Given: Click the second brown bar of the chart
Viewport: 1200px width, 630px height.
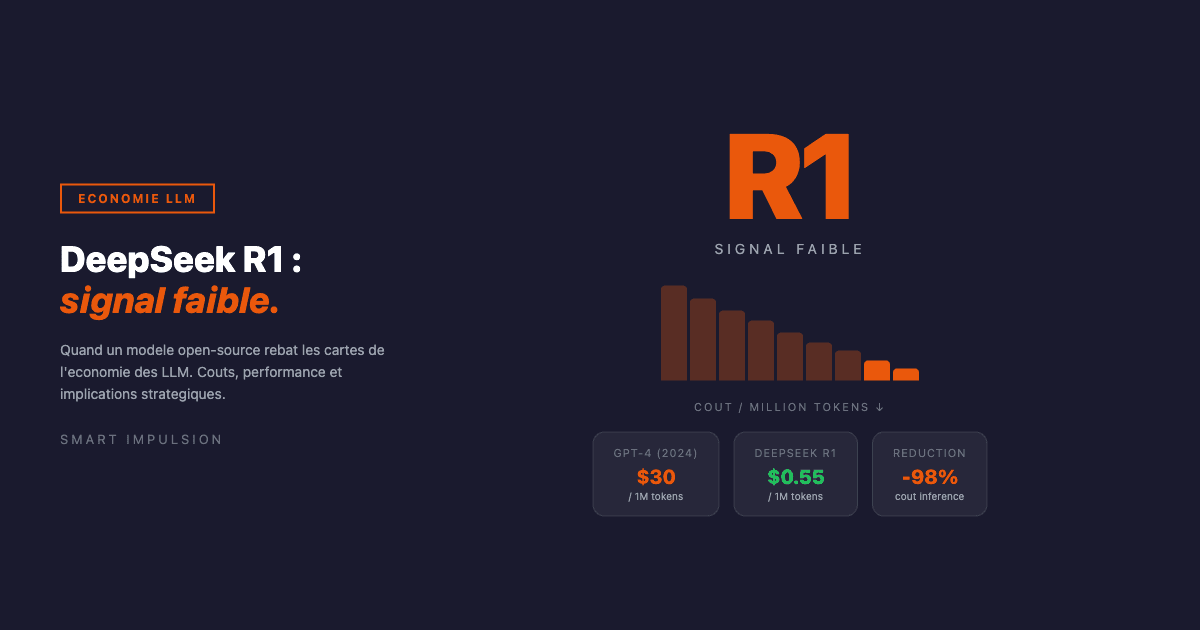Looking at the screenshot, I should (701, 340).
